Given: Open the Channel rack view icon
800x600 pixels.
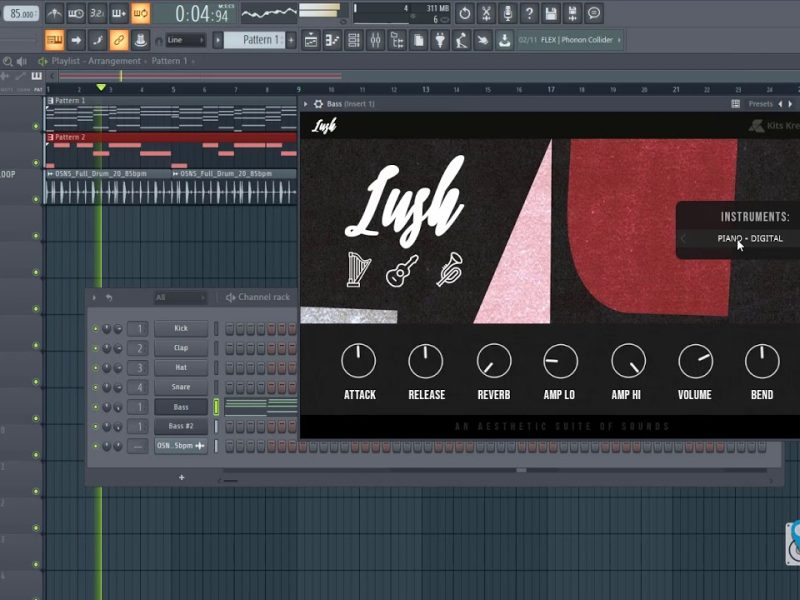Looking at the screenshot, I should 354,40.
